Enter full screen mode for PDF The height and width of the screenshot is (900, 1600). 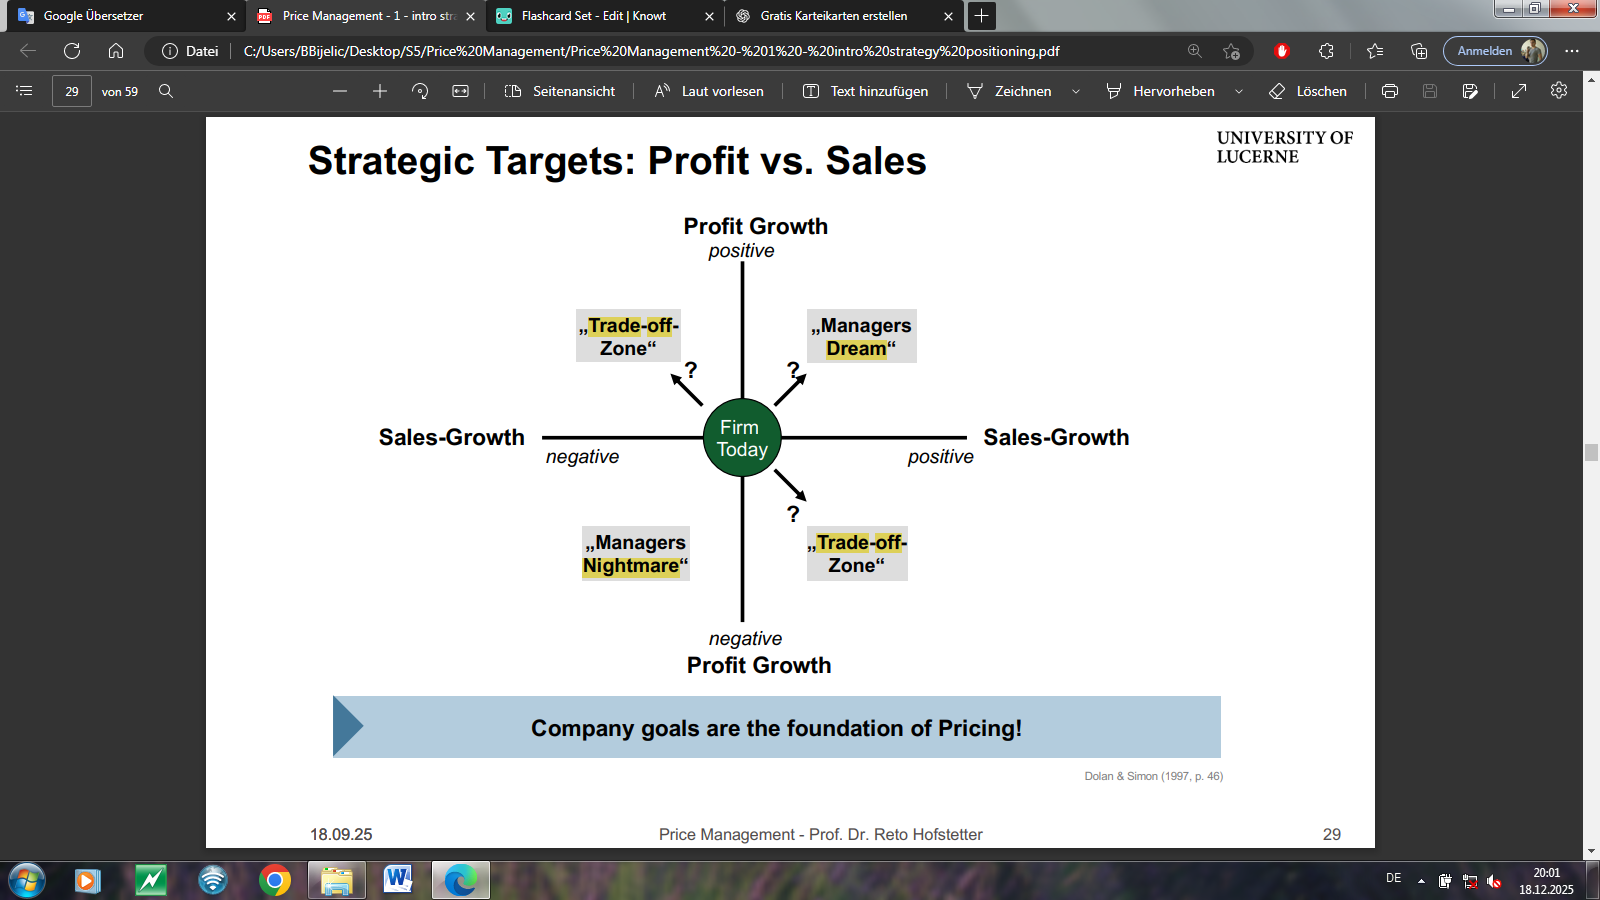[1519, 91]
